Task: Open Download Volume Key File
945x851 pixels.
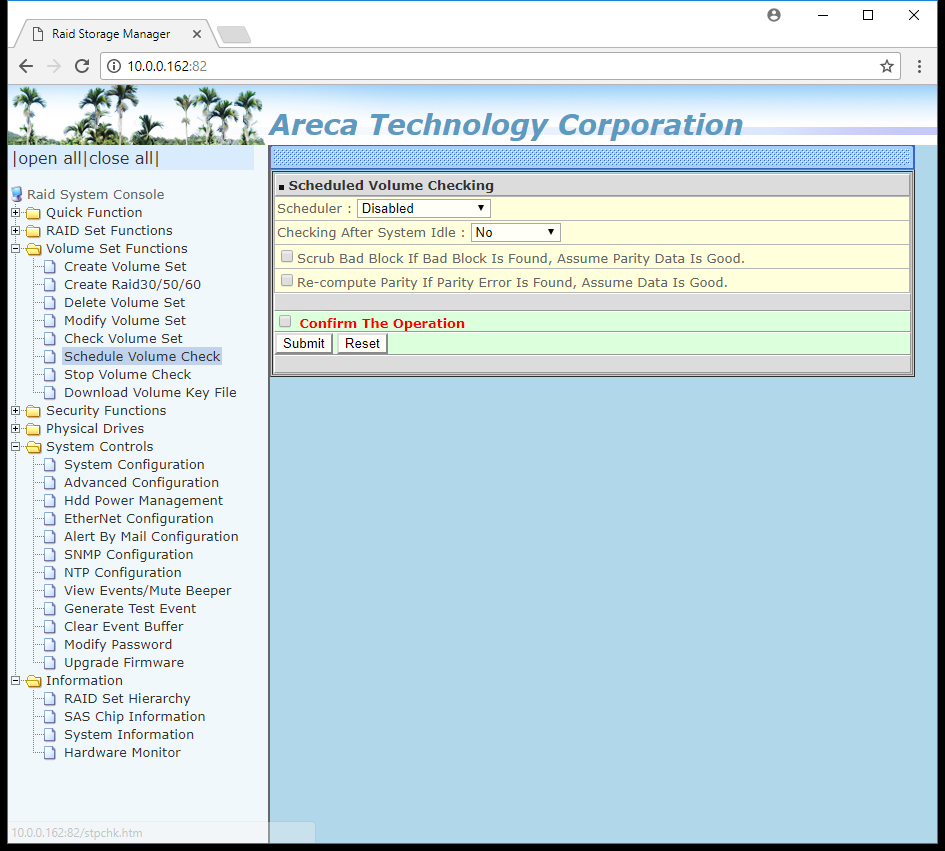Action: point(150,393)
